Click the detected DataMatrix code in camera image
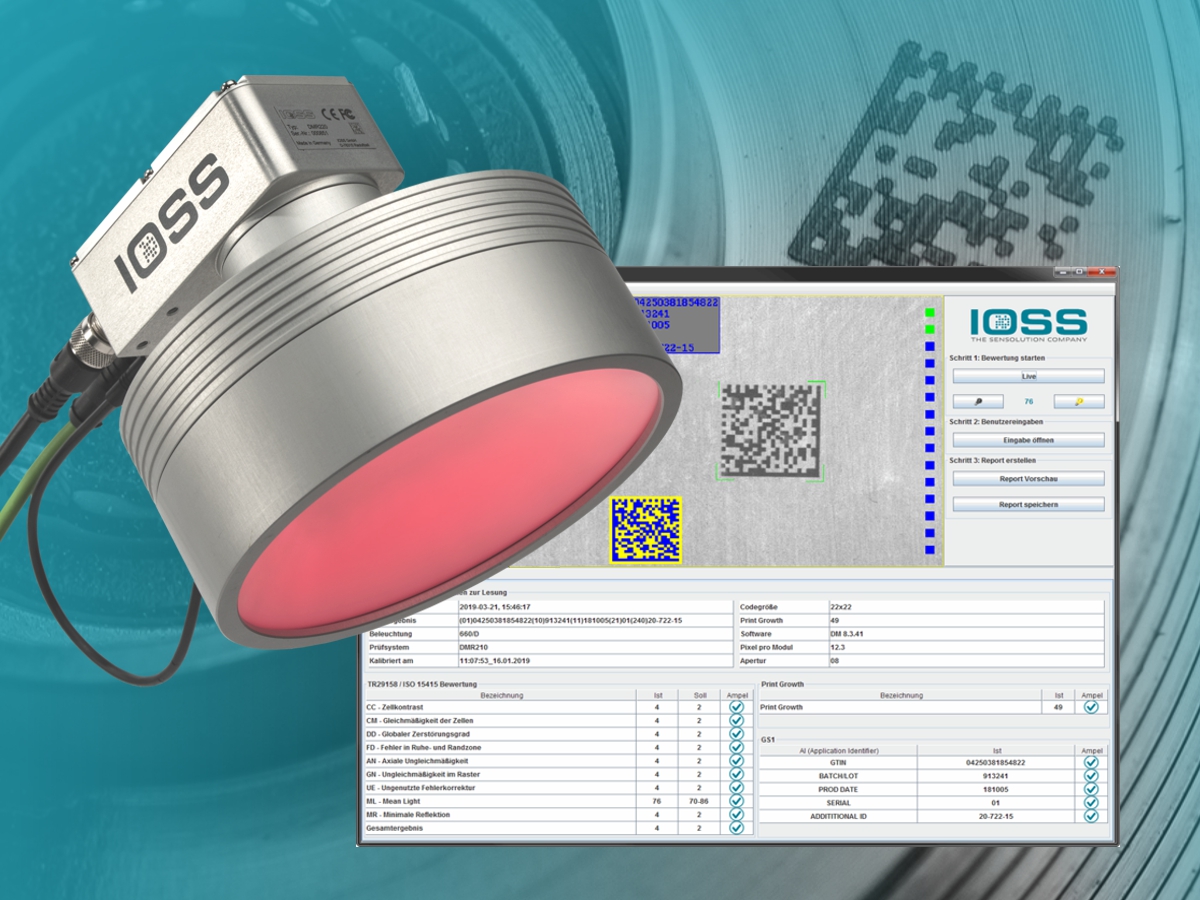1200x900 pixels. click(770, 430)
